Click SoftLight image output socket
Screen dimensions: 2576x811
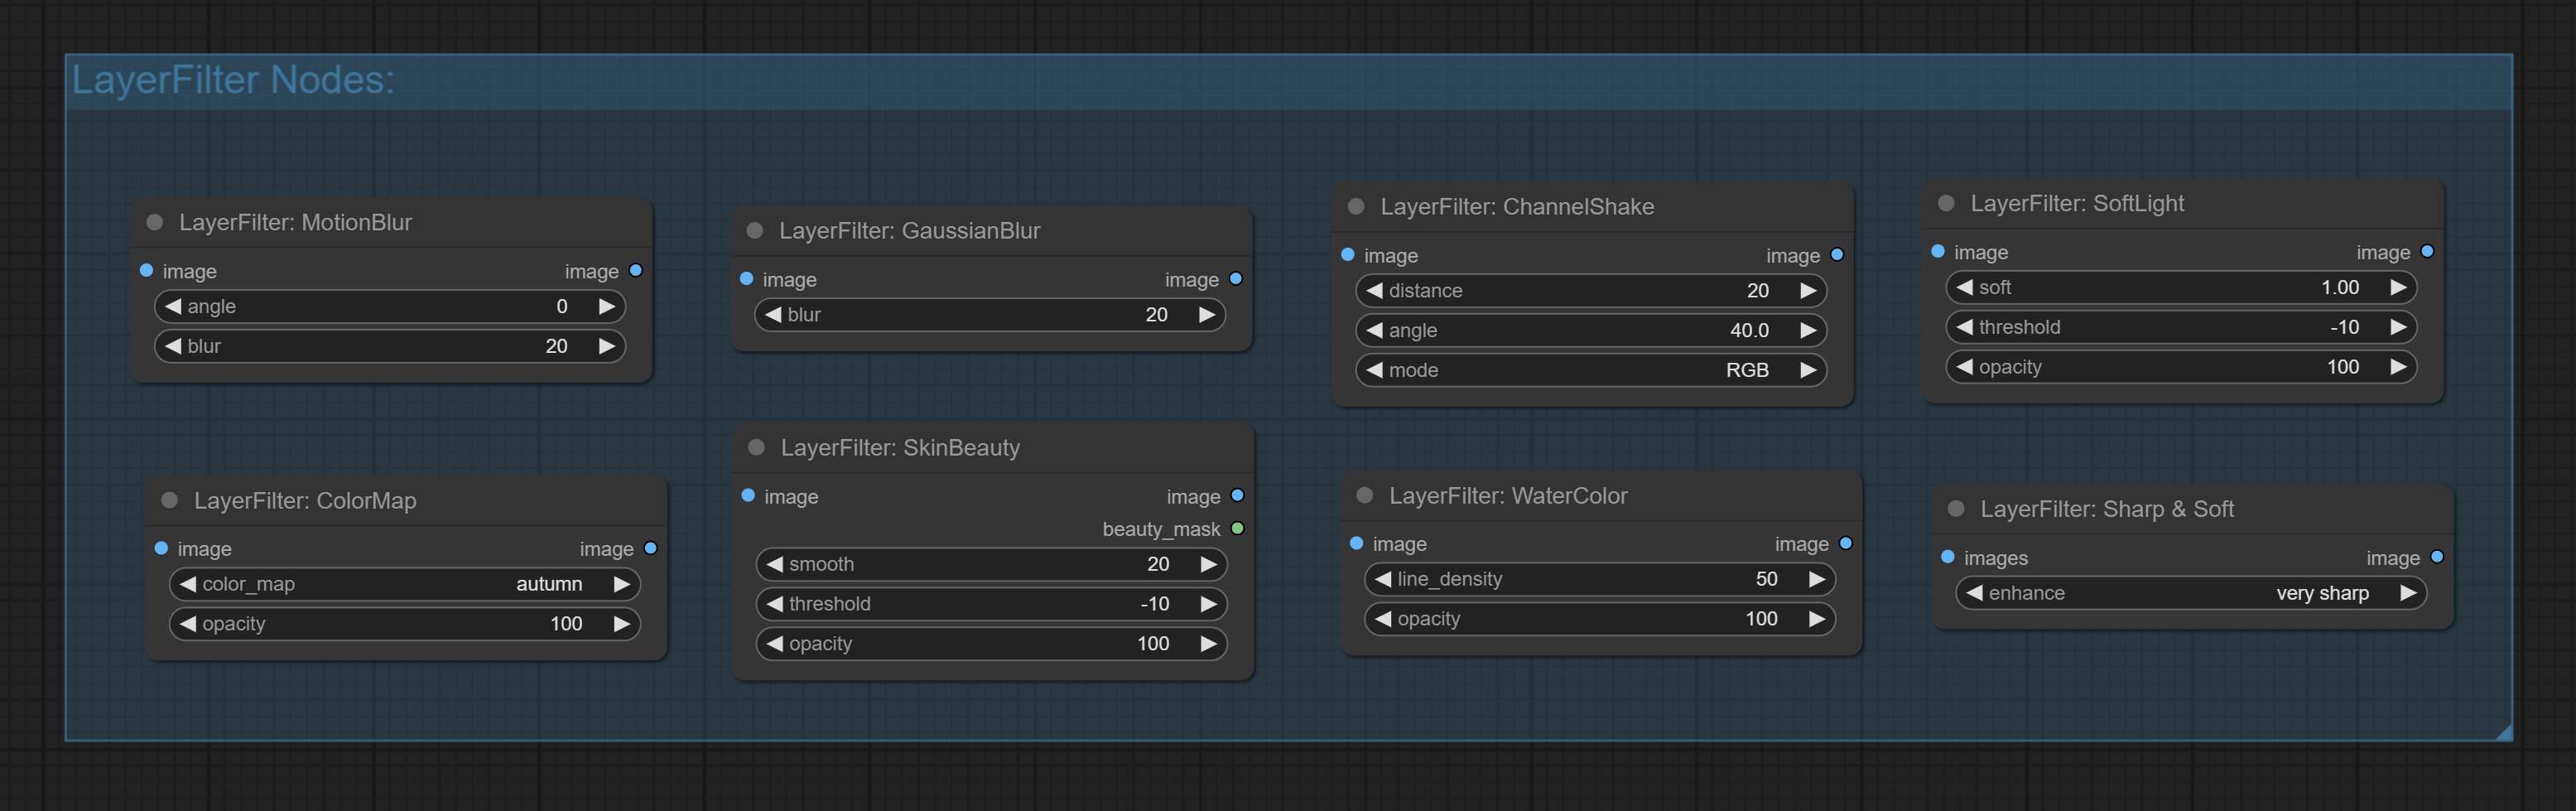click(x=2427, y=251)
